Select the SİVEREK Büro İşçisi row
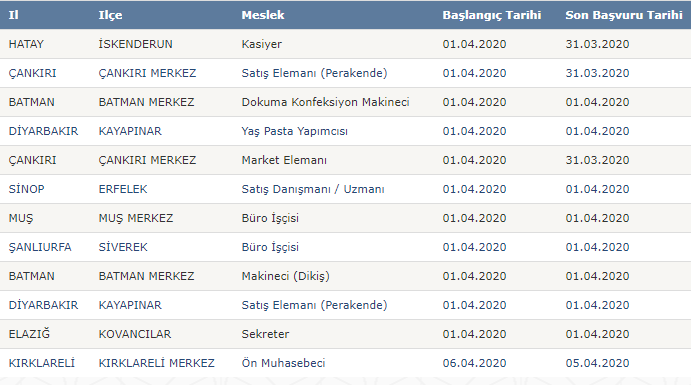The height and width of the screenshot is (385, 691). tap(346, 247)
